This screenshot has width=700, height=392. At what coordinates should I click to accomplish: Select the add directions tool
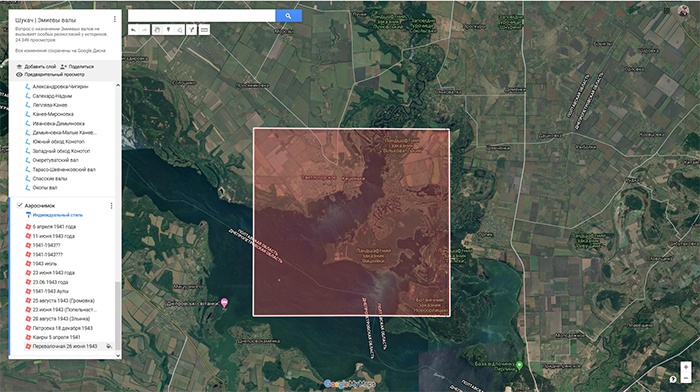(x=191, y=30)
